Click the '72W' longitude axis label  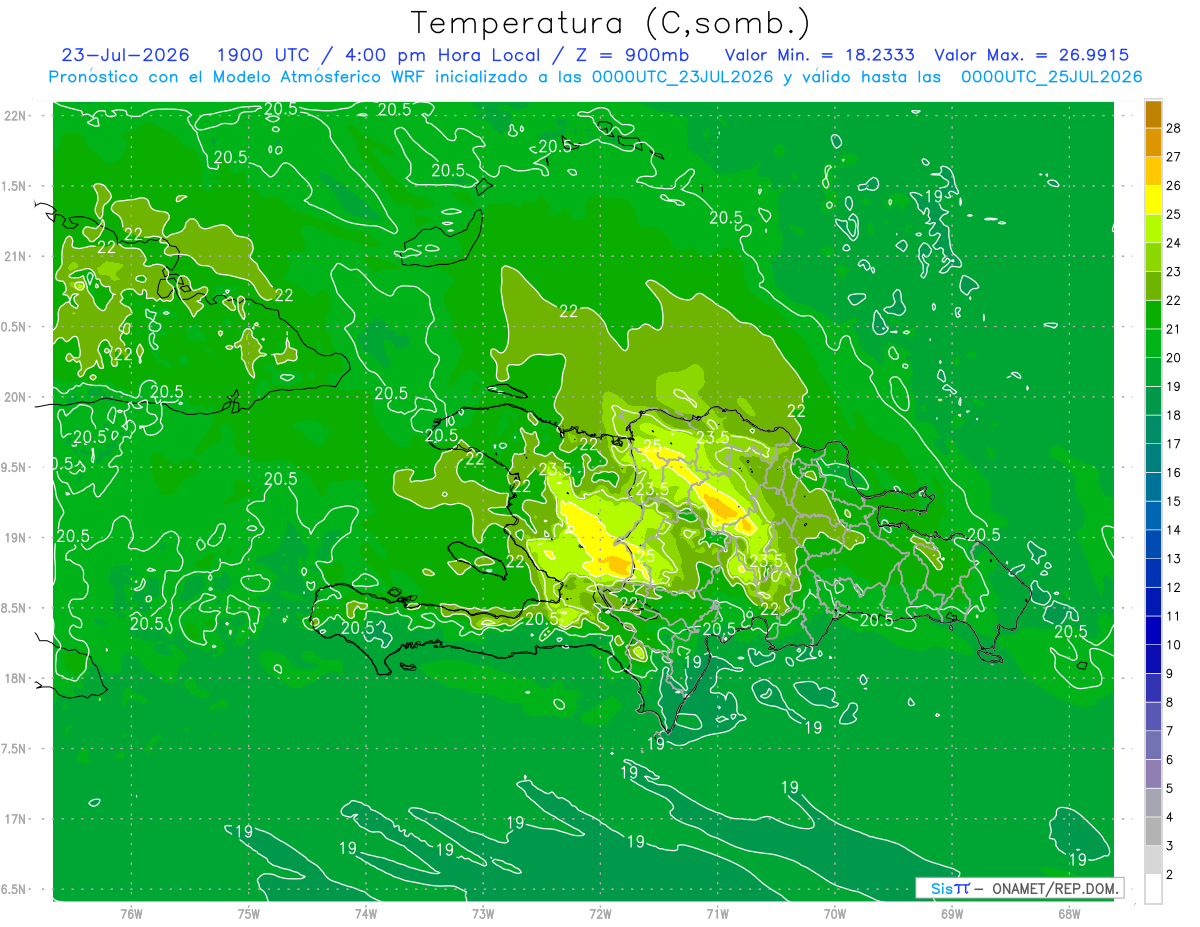pos(600,913)
